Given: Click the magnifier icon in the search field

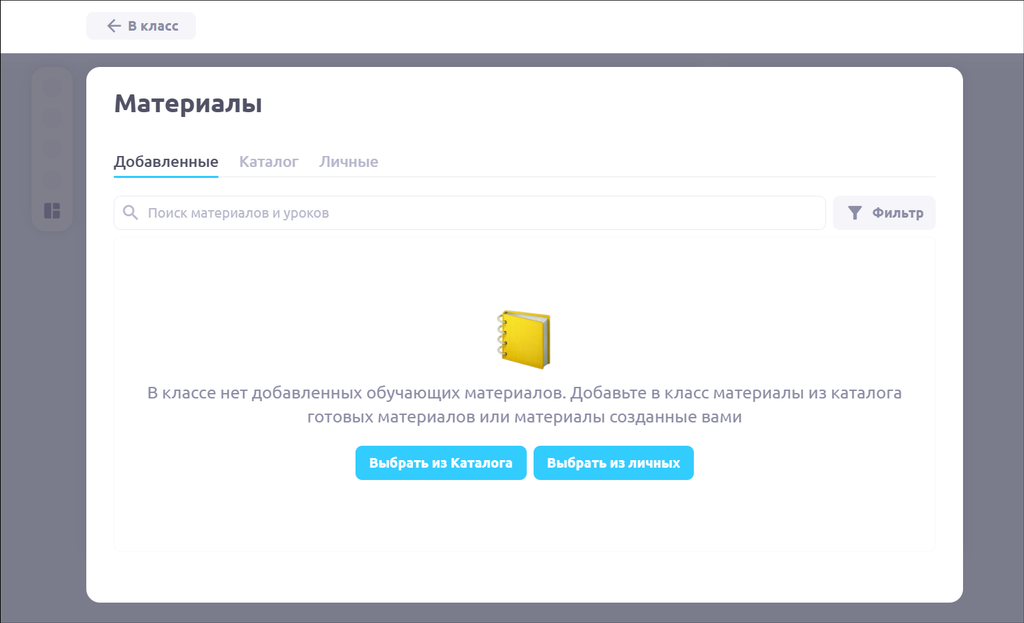Looking at the screenshot, I should [x=130, y=213].
